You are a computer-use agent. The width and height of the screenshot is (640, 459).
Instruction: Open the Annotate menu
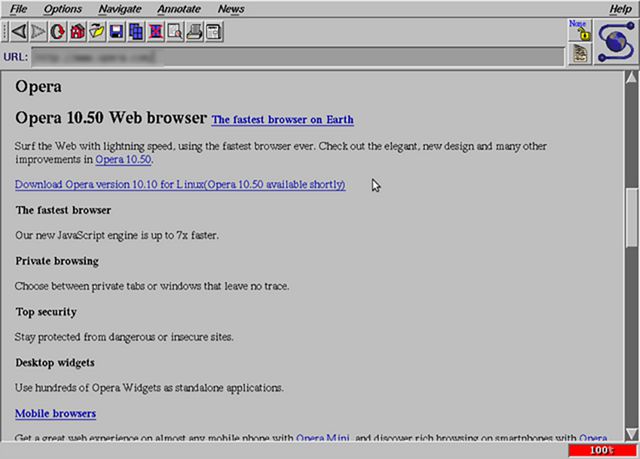(x=179, y=9)
